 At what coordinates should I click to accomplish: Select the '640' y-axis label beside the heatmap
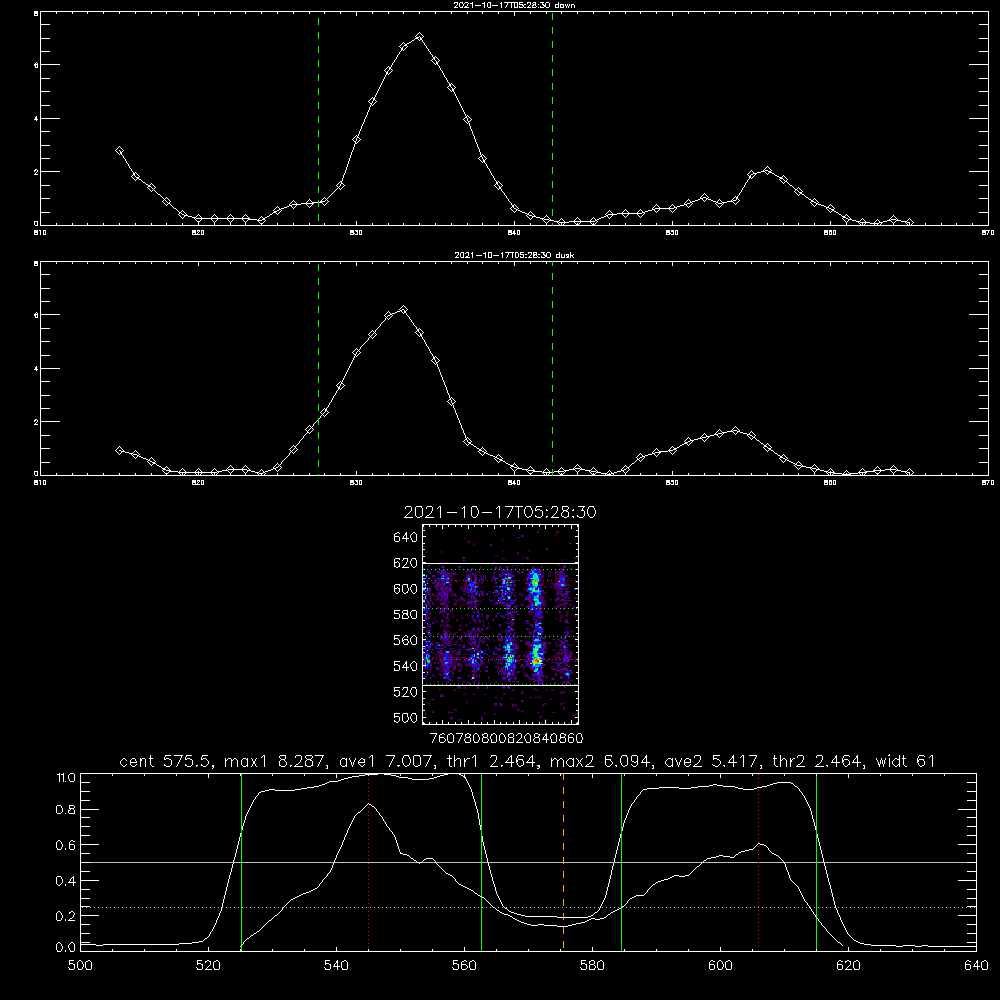[405, 537]
